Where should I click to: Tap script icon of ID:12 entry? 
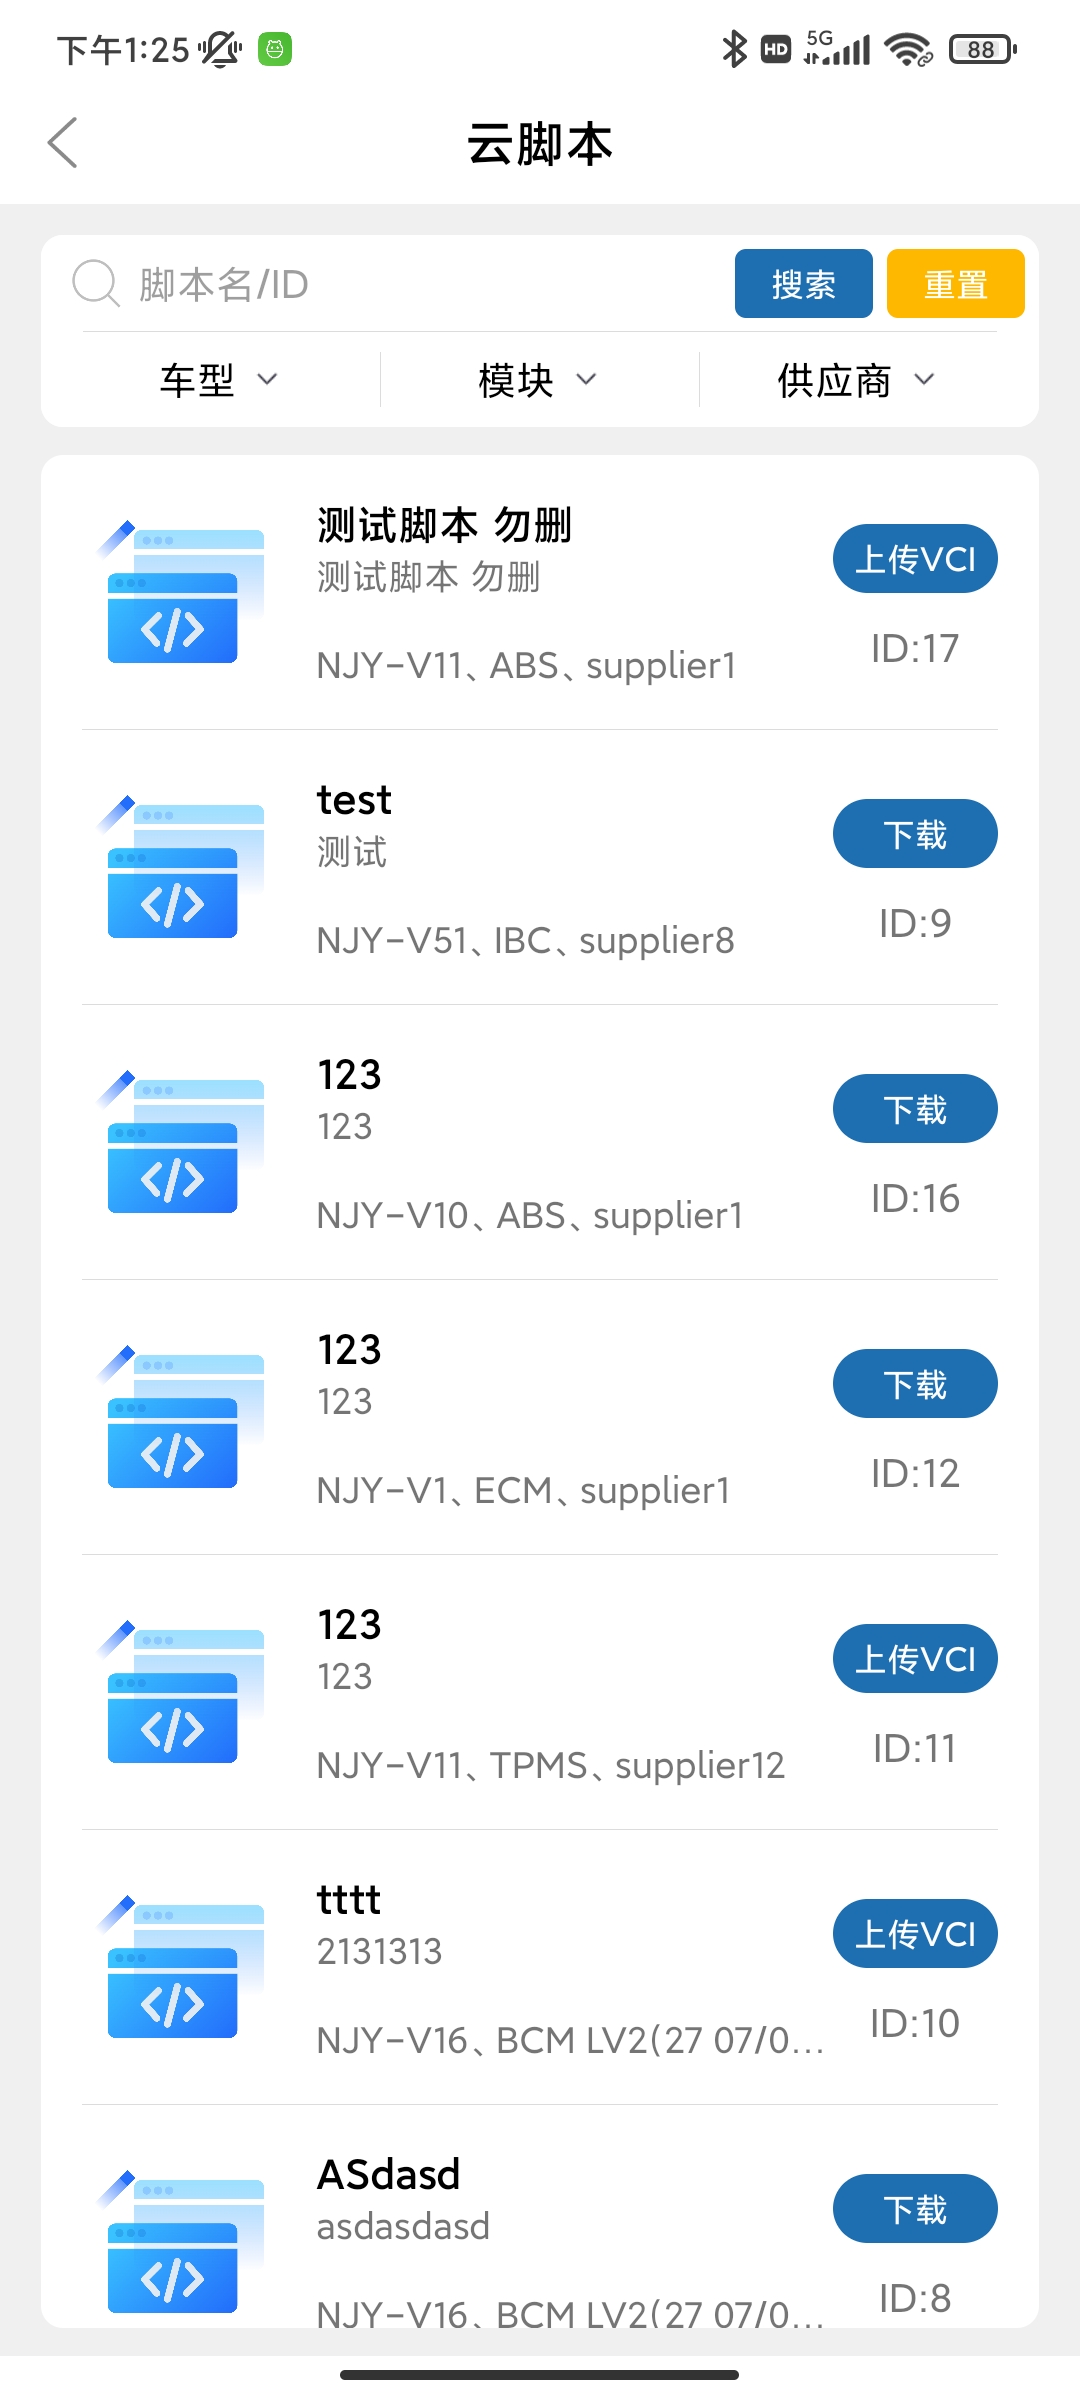pos(180,1417)
